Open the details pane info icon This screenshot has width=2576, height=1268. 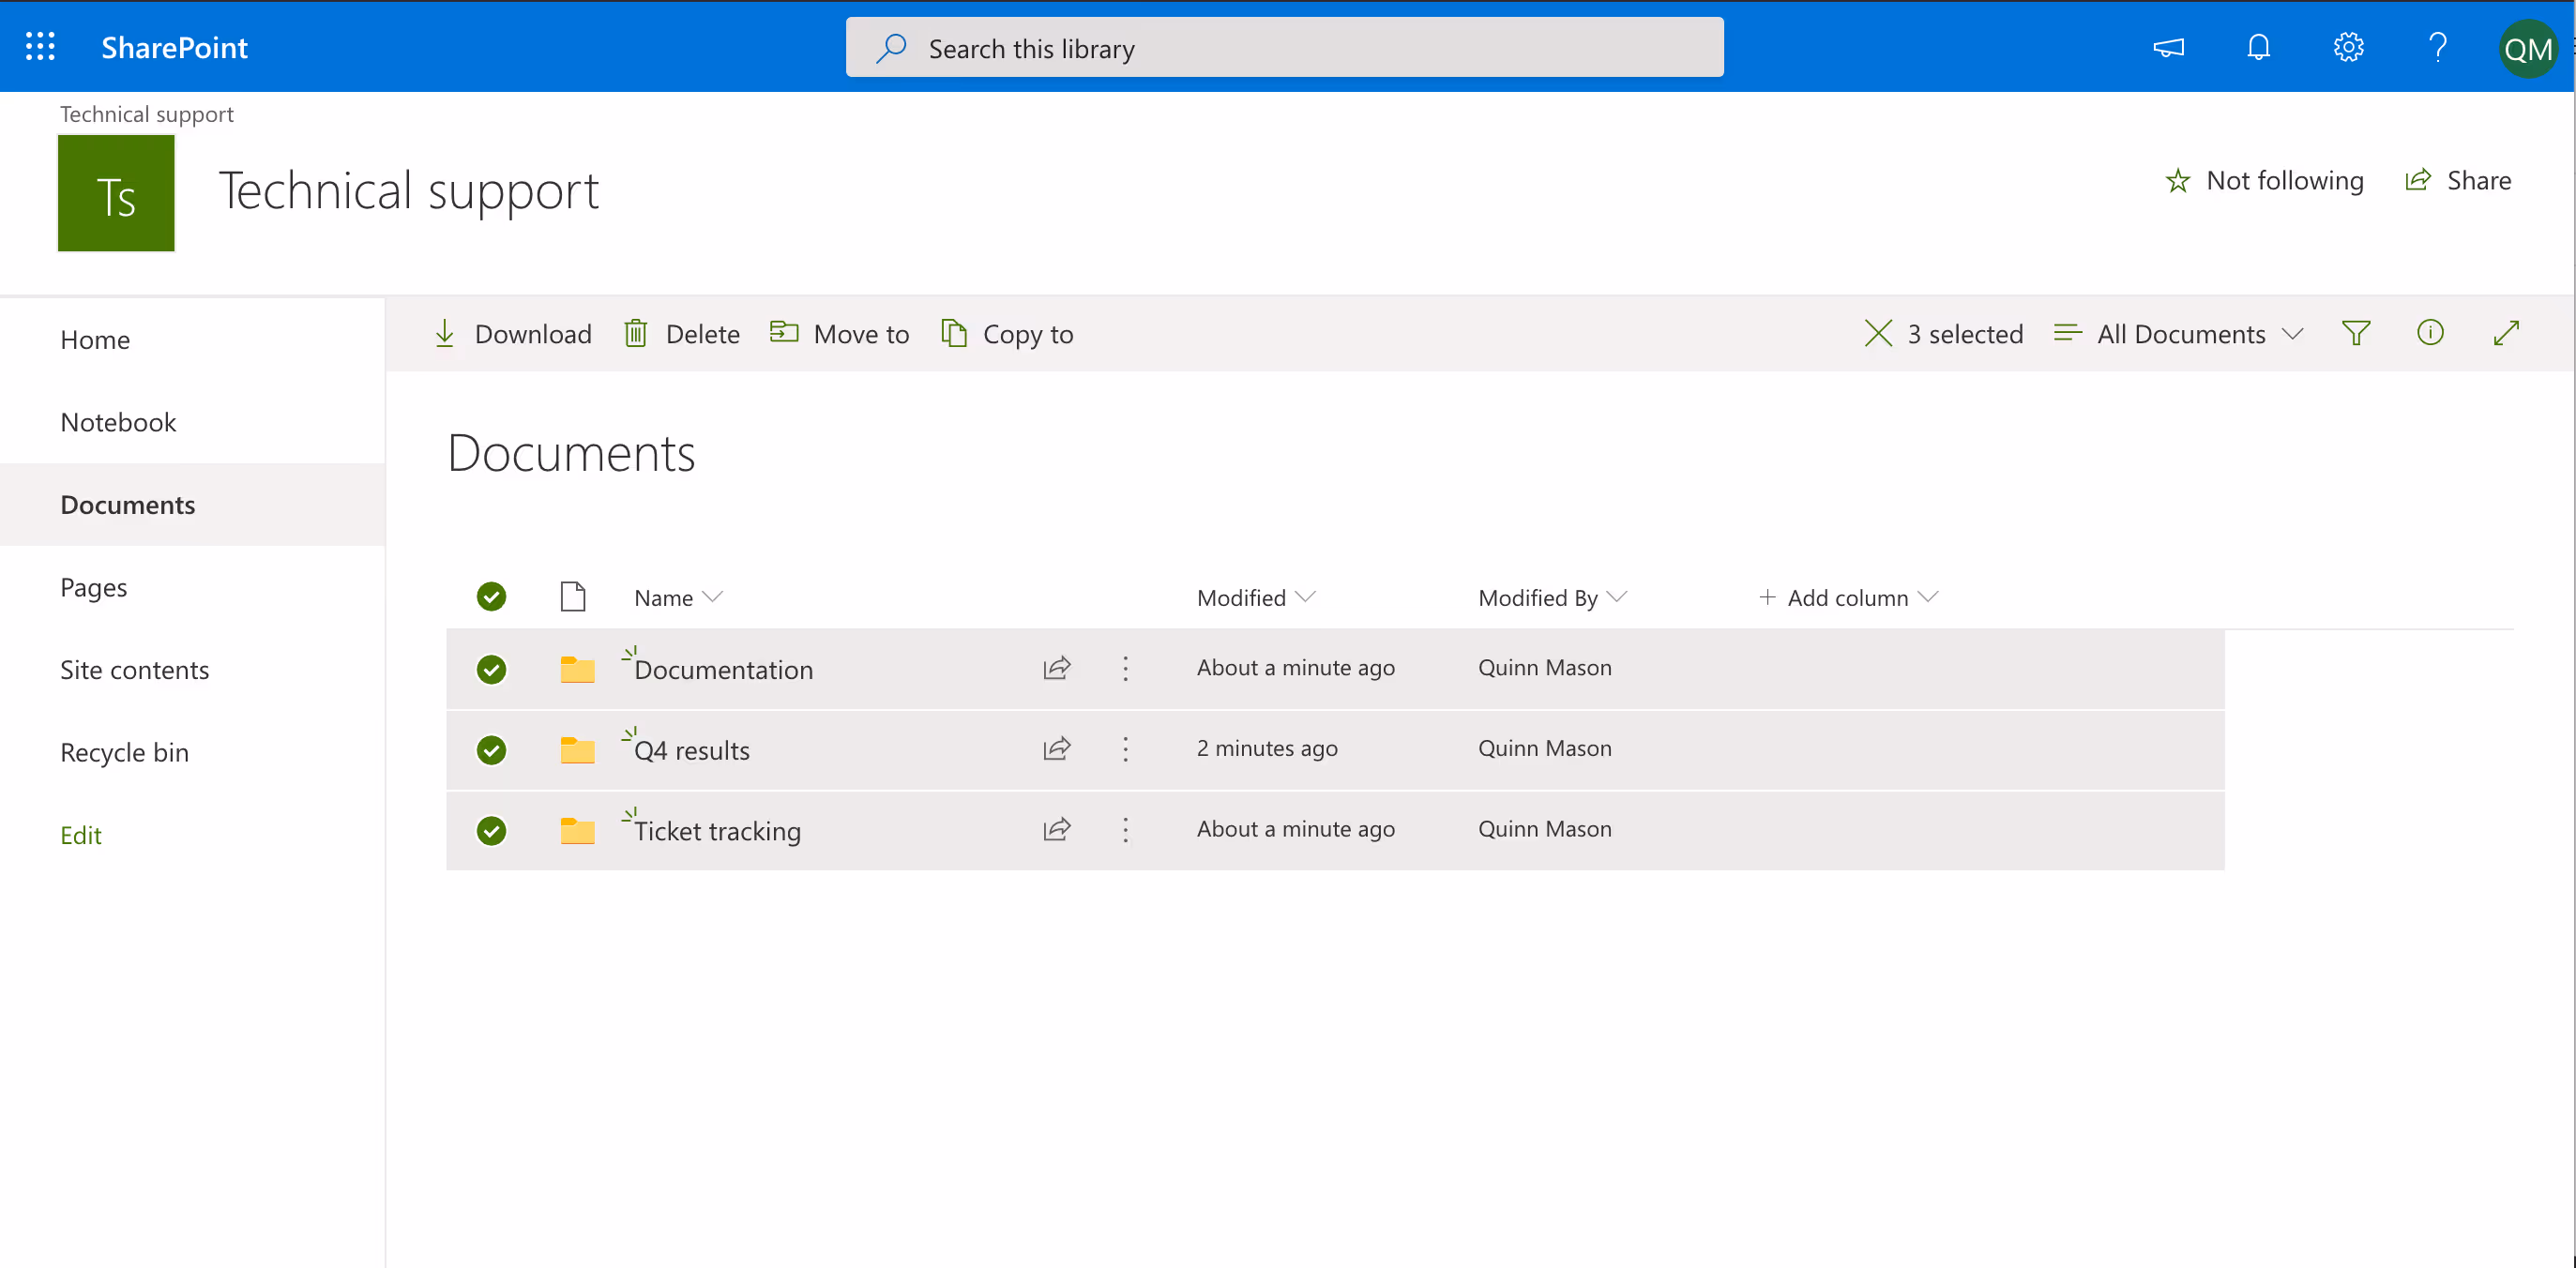[2430, 333]
